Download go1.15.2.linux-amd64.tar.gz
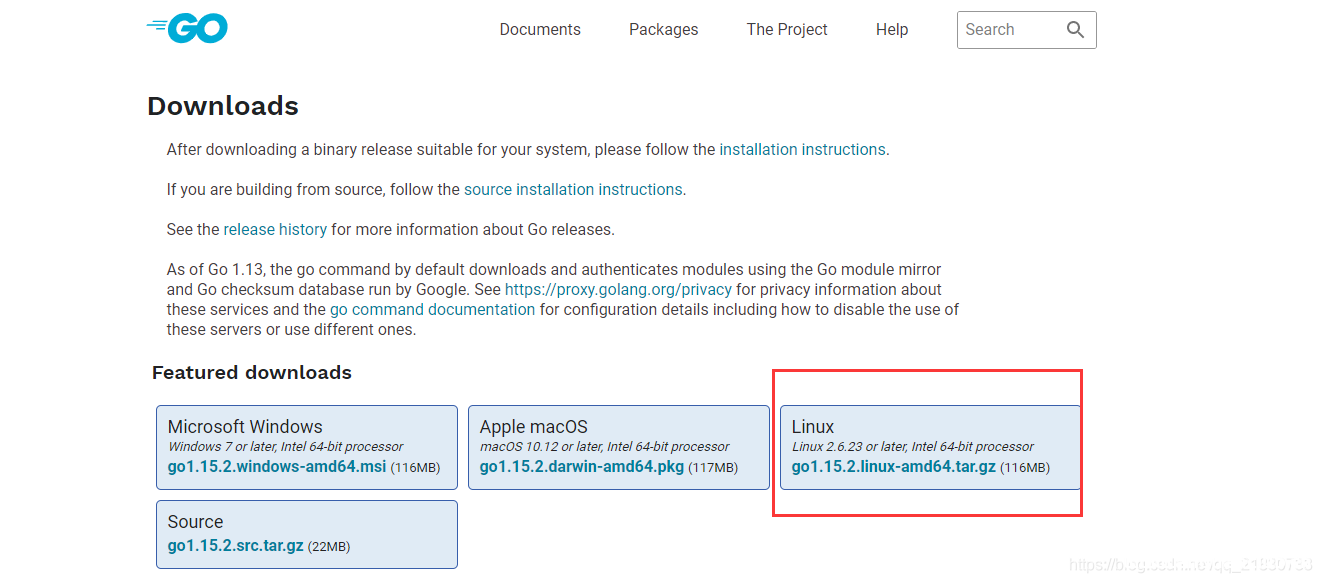 [894, 467]
